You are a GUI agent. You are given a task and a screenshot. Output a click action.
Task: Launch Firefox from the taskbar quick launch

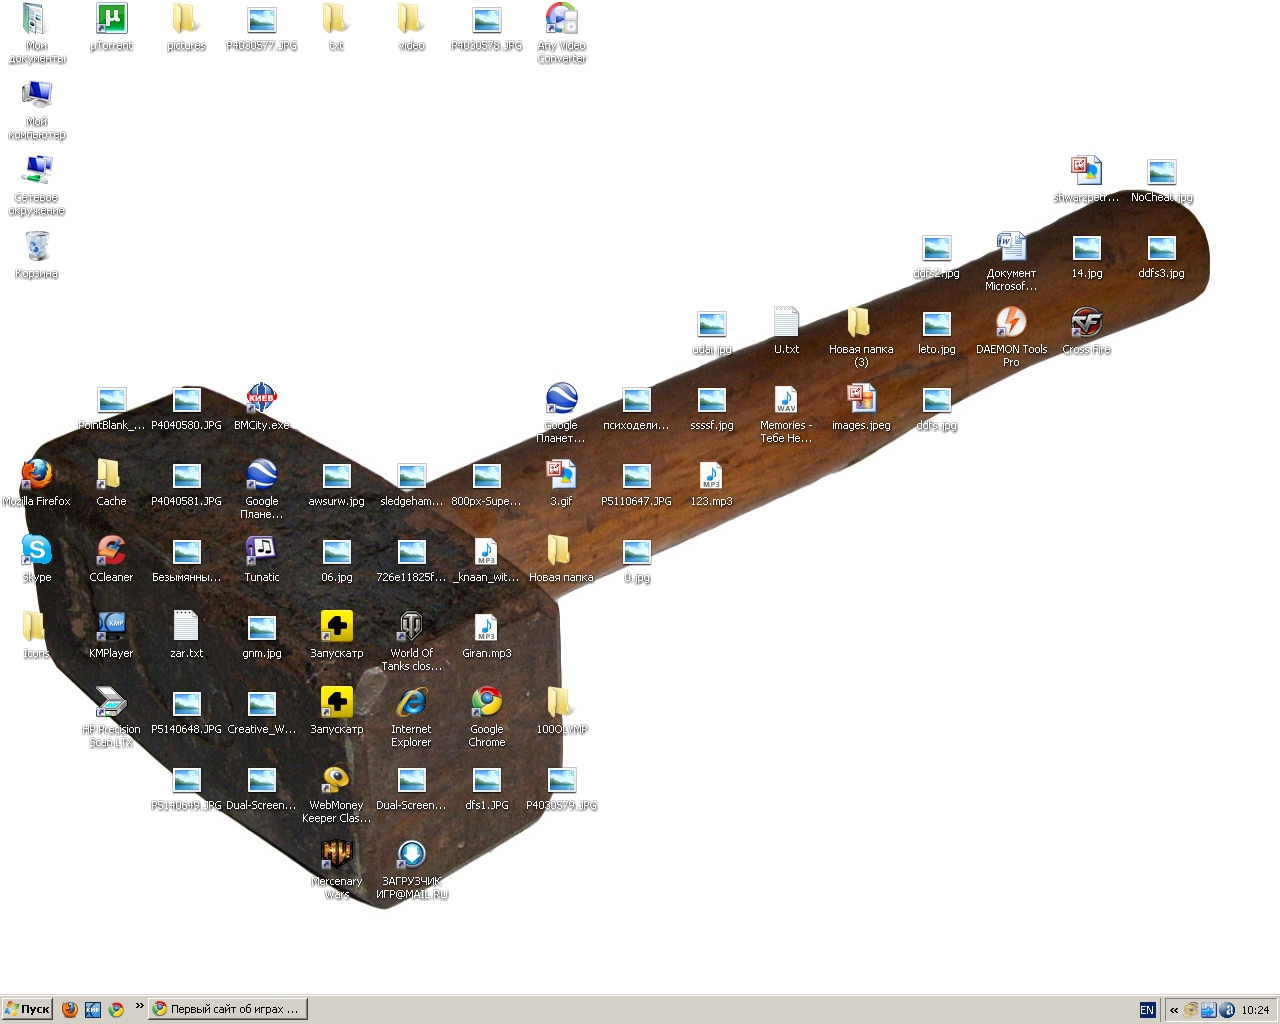click(70, 1010)
